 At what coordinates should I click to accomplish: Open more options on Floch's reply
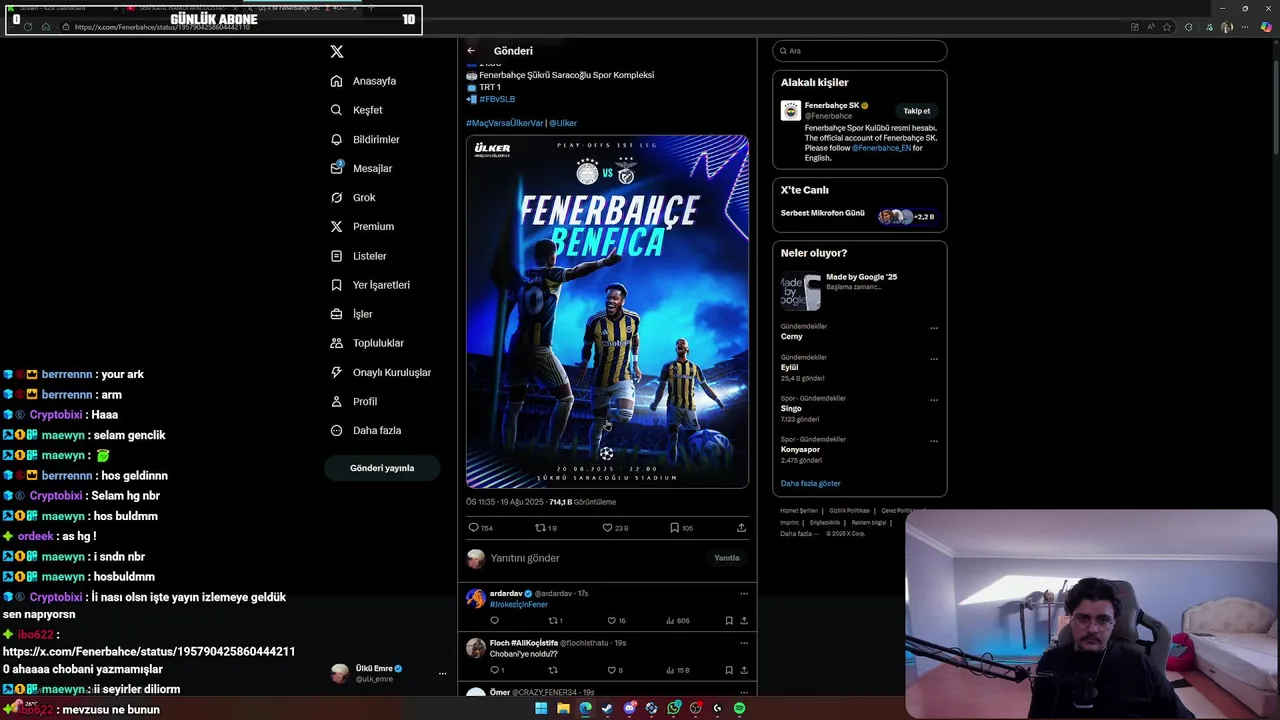point(743,643)
